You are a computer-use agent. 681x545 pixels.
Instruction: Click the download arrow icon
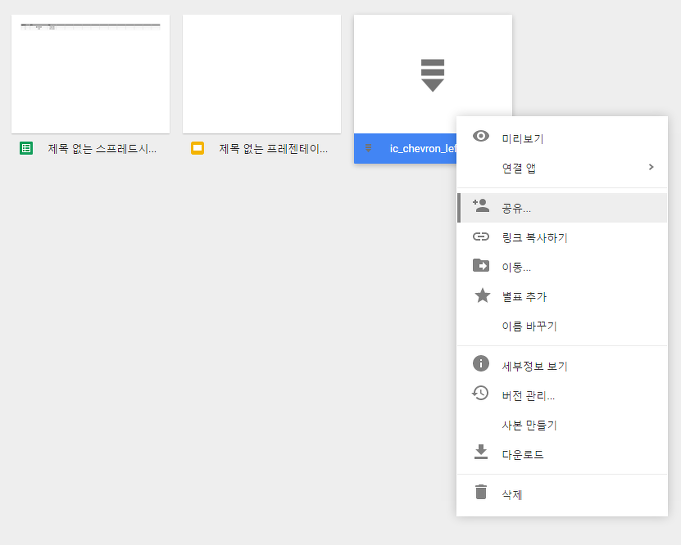(x=481, y=452)
